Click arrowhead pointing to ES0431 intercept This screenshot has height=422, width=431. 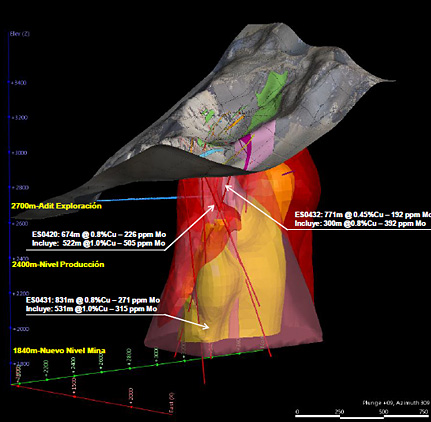tap(206, 326)
